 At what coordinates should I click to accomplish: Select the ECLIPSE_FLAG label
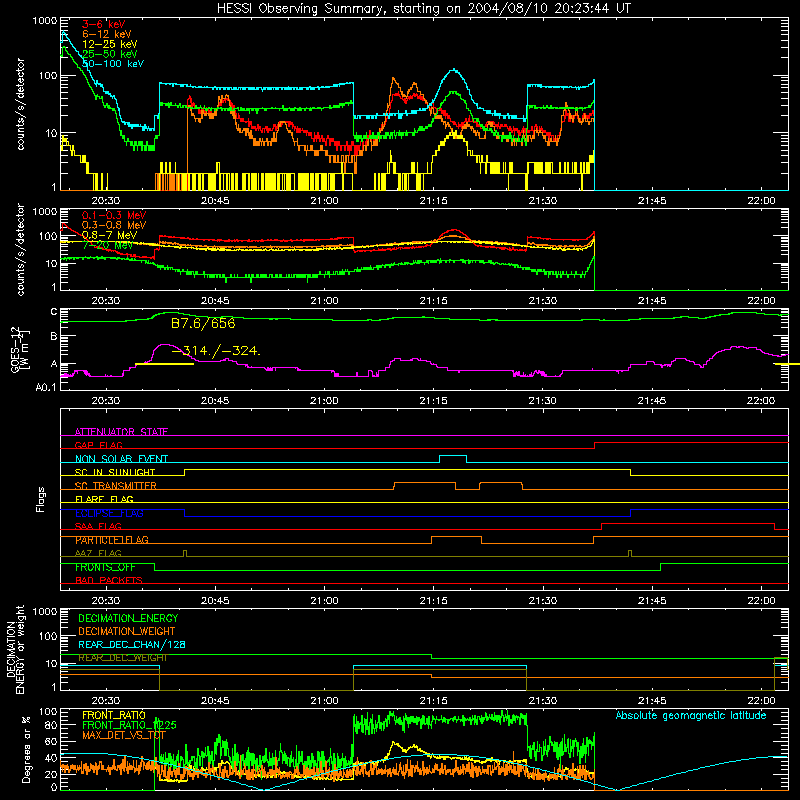[x=109, y=513]
